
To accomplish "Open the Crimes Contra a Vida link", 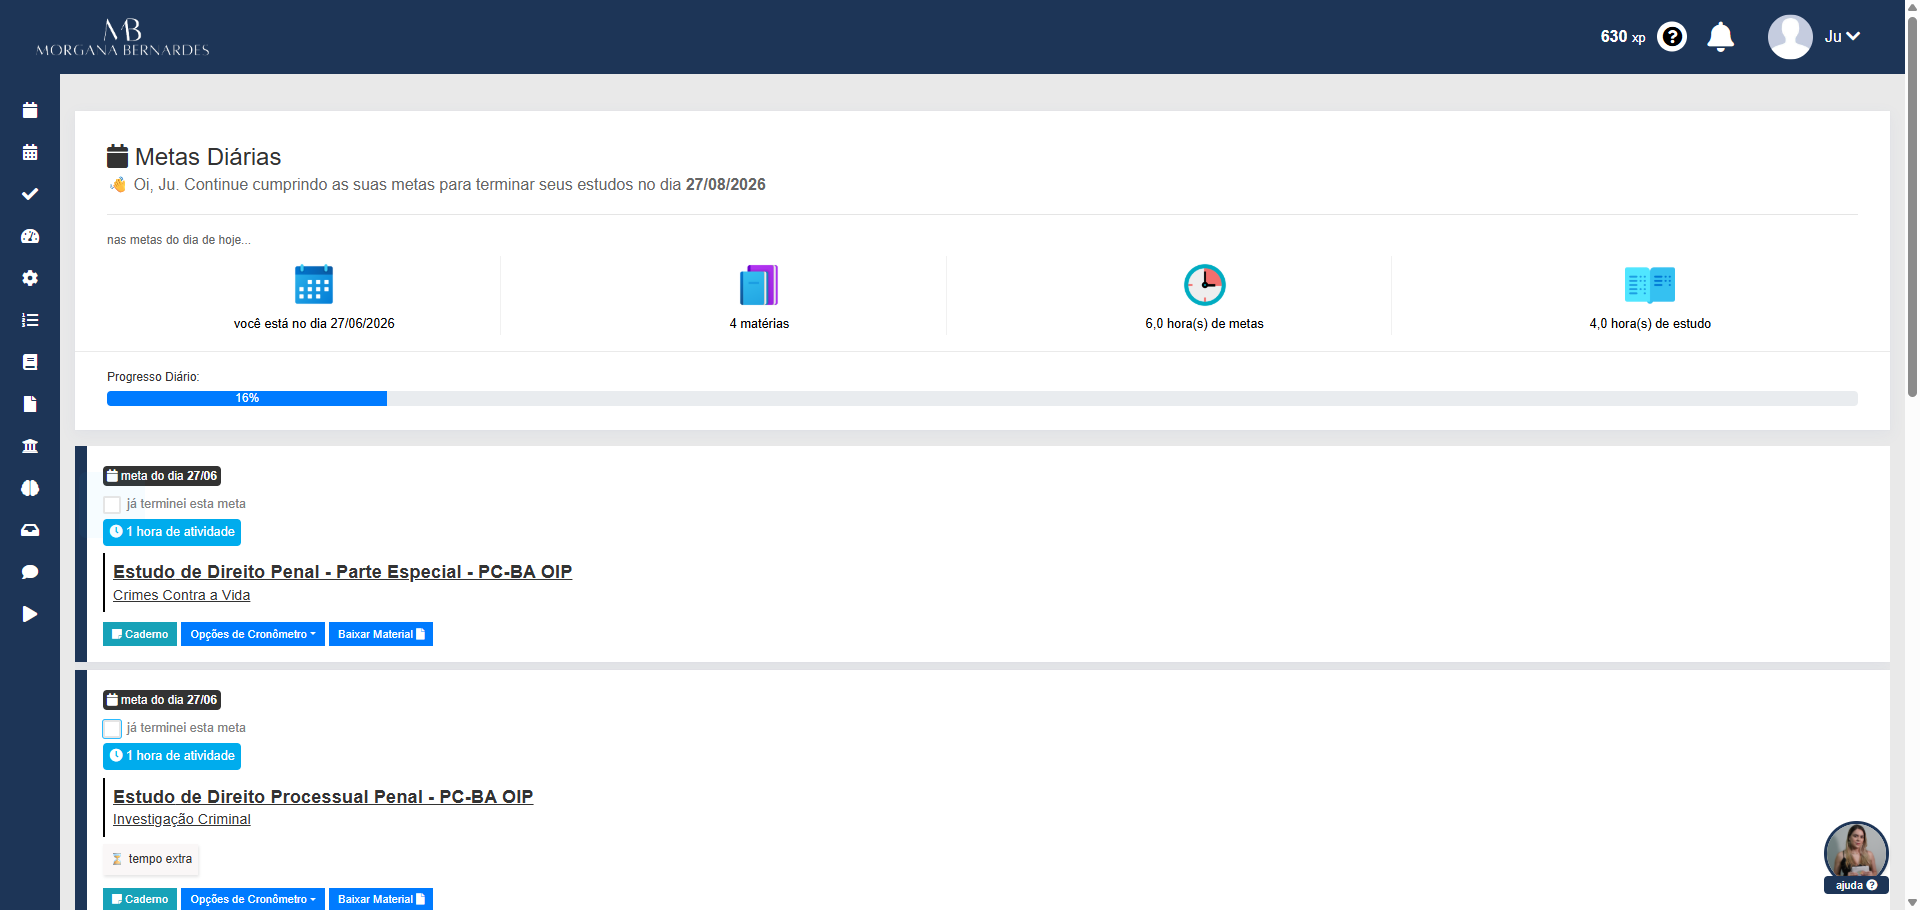I will (x=181, y=595).
